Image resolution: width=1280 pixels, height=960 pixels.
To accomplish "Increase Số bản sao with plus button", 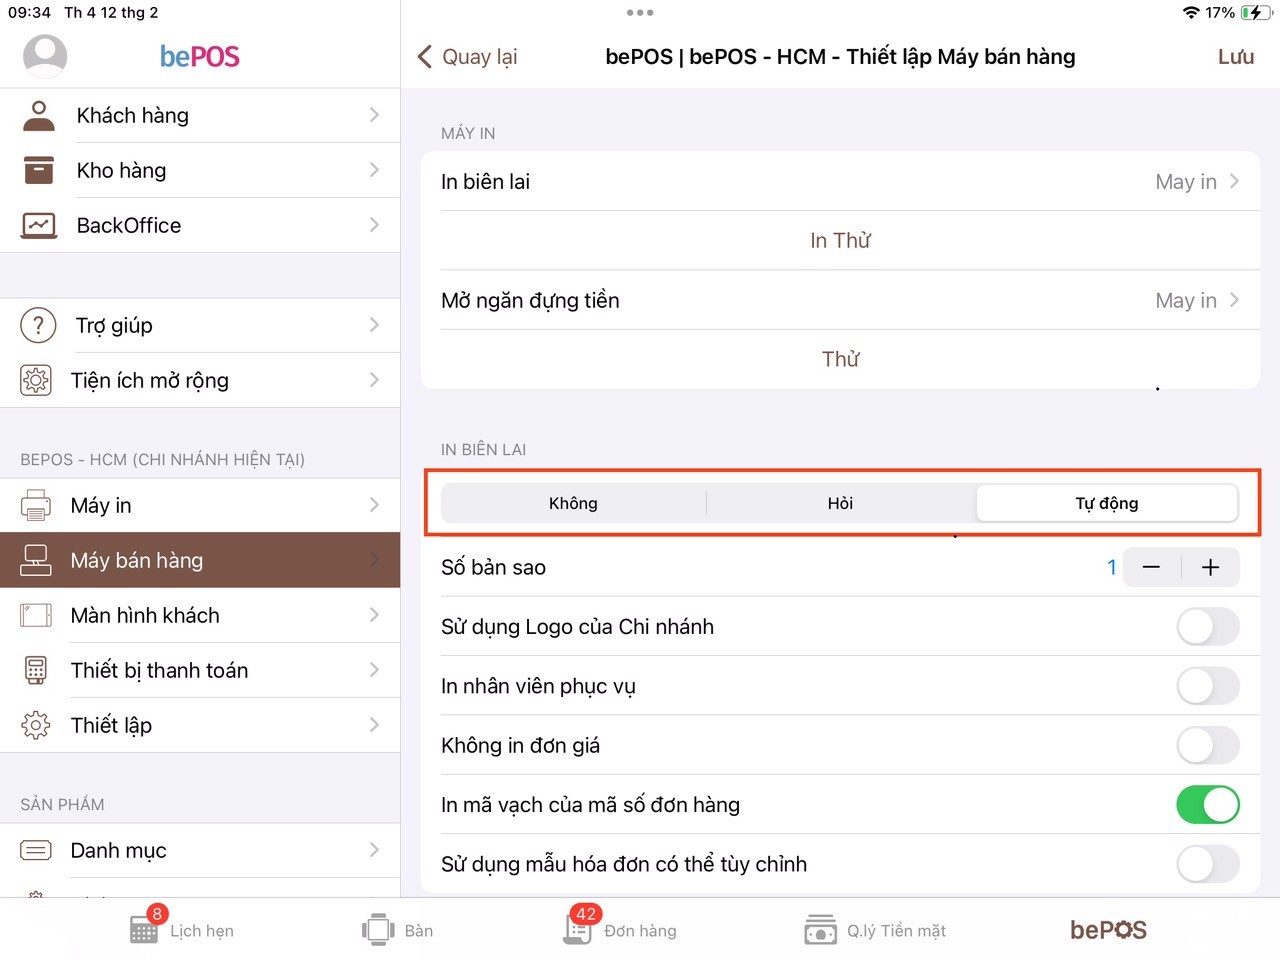I will tap(1210, 568).
